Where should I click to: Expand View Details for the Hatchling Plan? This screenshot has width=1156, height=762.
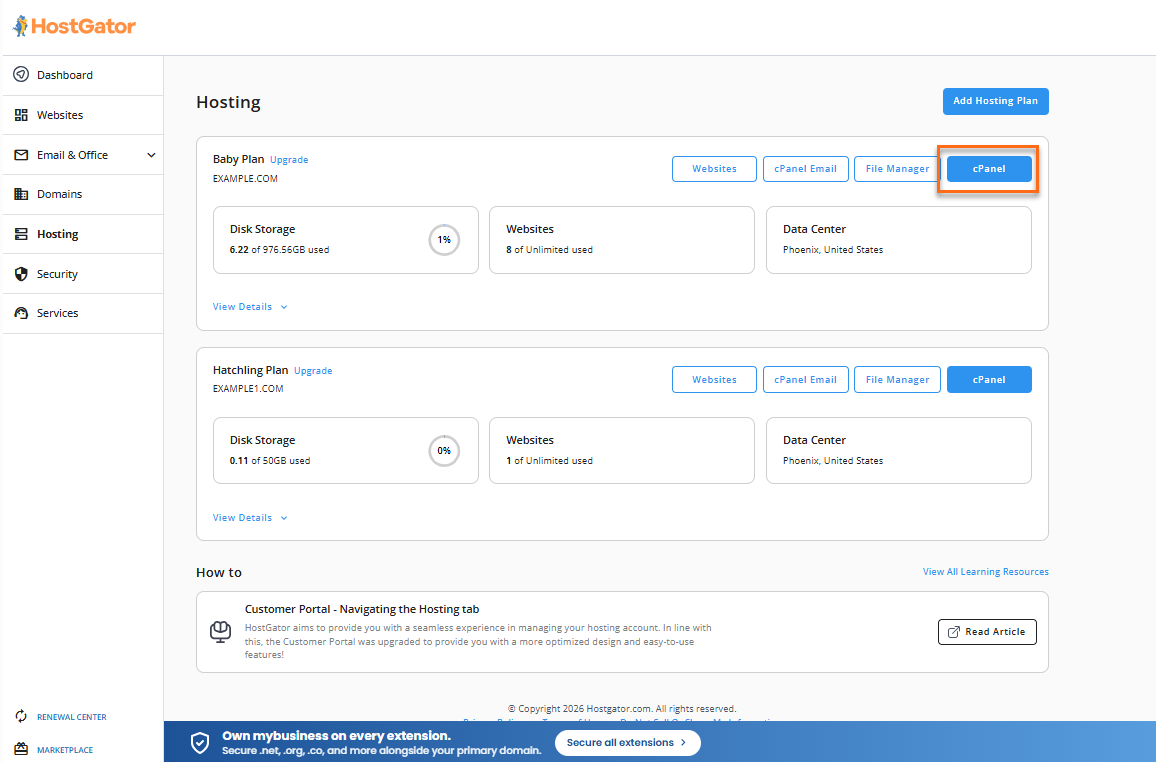[x=250, y=517]
